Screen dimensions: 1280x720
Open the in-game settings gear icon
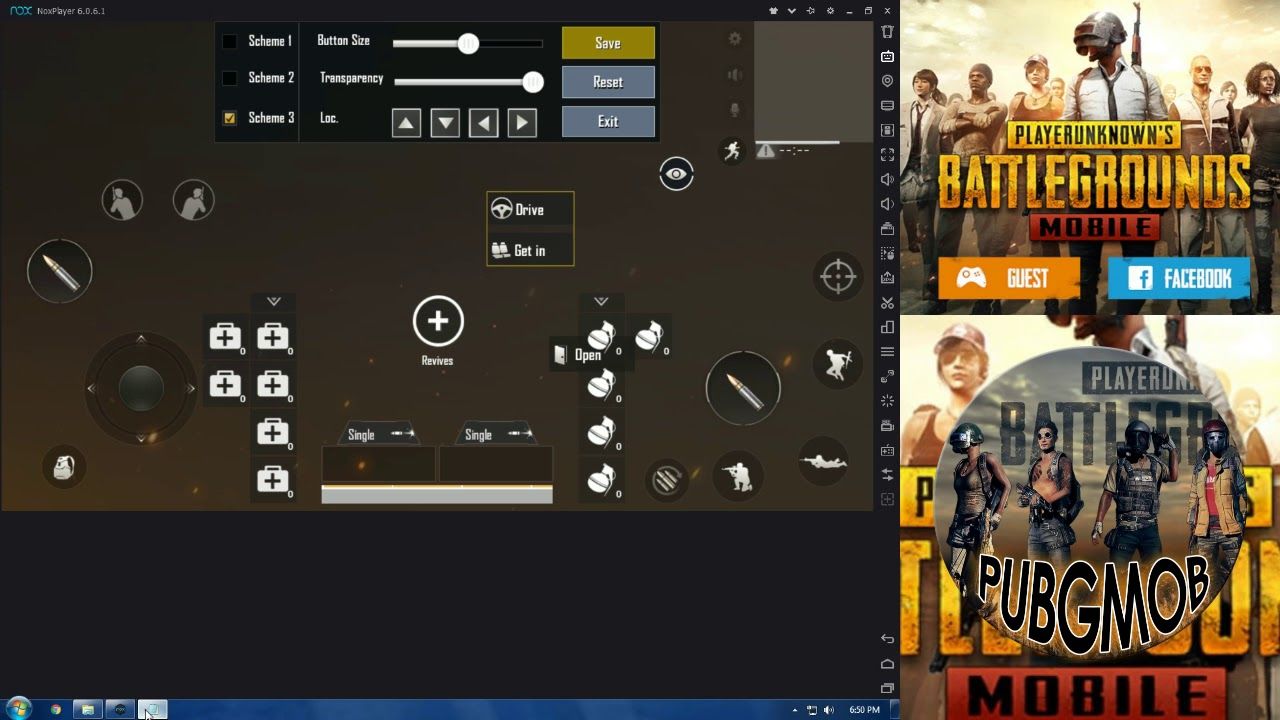point(735,38)
